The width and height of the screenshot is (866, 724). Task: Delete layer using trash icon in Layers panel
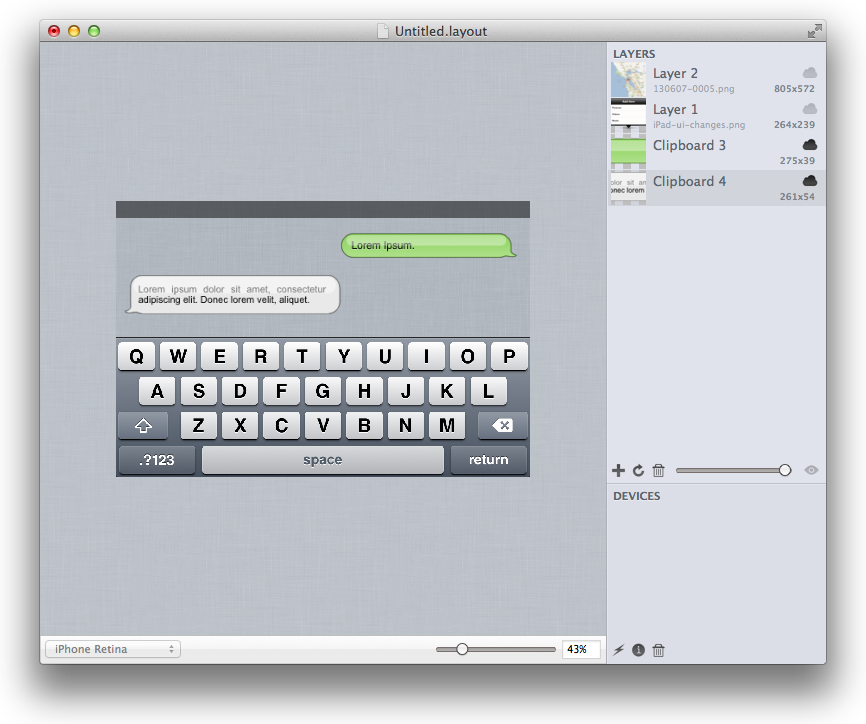tap(658, 471)
